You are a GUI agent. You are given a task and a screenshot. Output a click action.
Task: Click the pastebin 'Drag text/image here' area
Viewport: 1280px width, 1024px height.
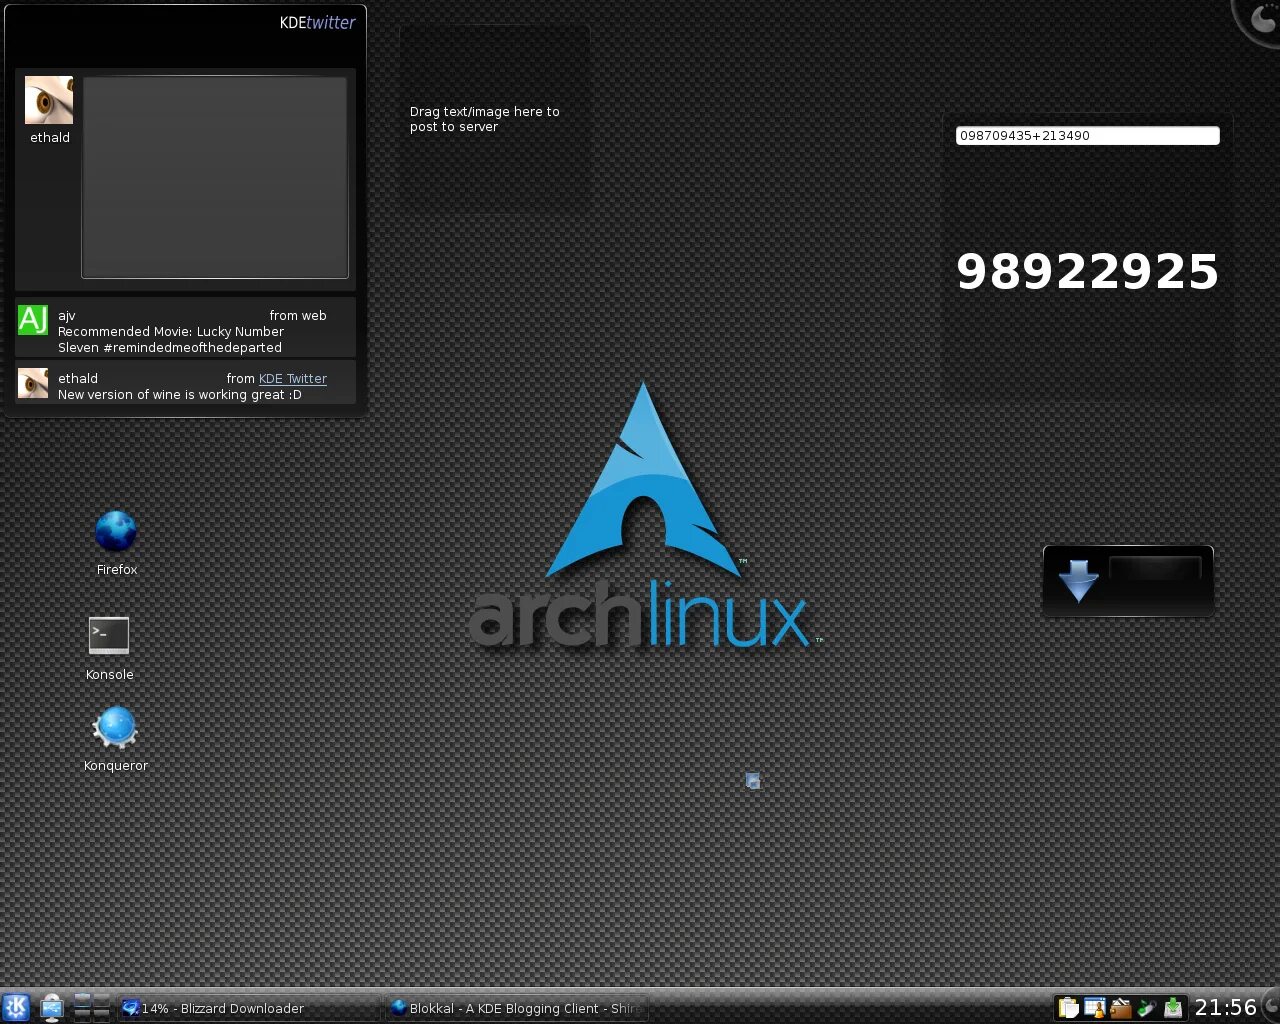click(x=494, y=119)
